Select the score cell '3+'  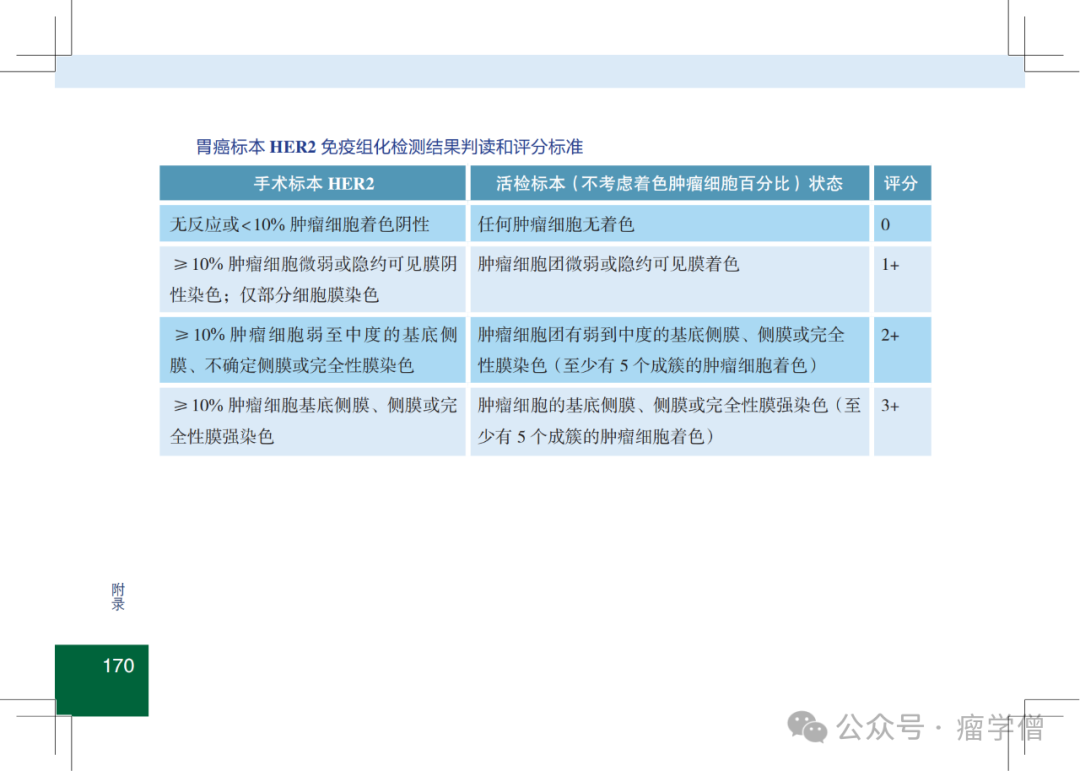click(902, 421)
